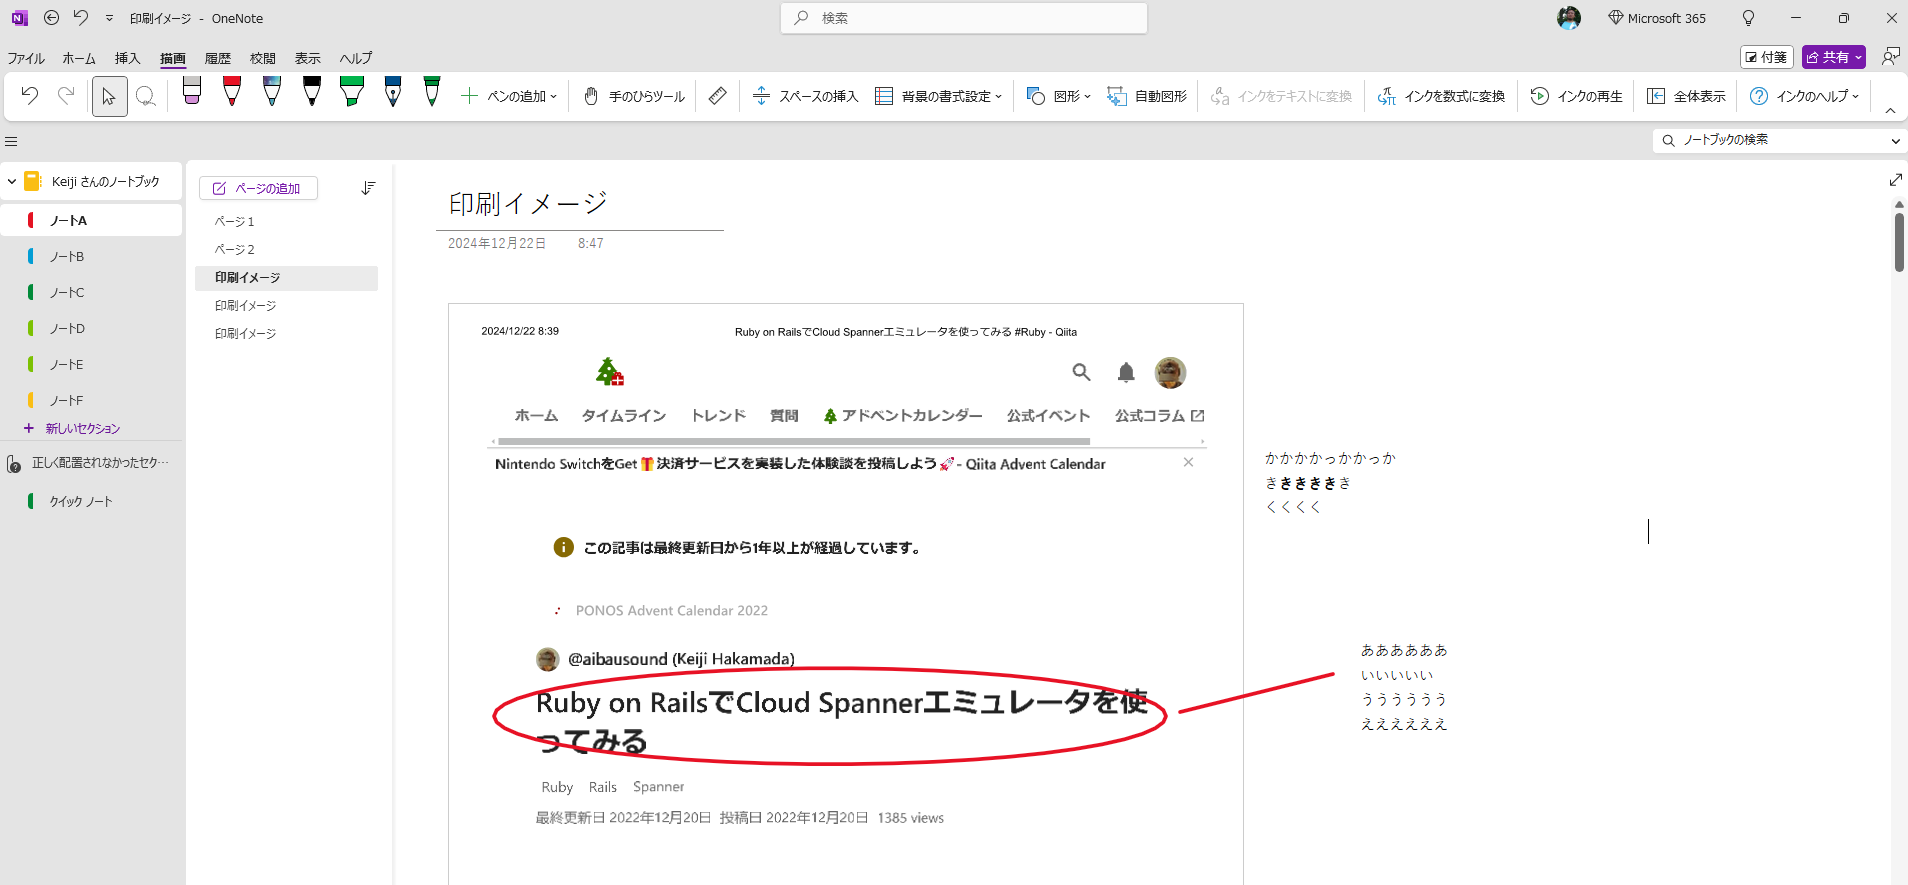
Task: Pick the green highlighter pen
Action: [x=352, y=91]
